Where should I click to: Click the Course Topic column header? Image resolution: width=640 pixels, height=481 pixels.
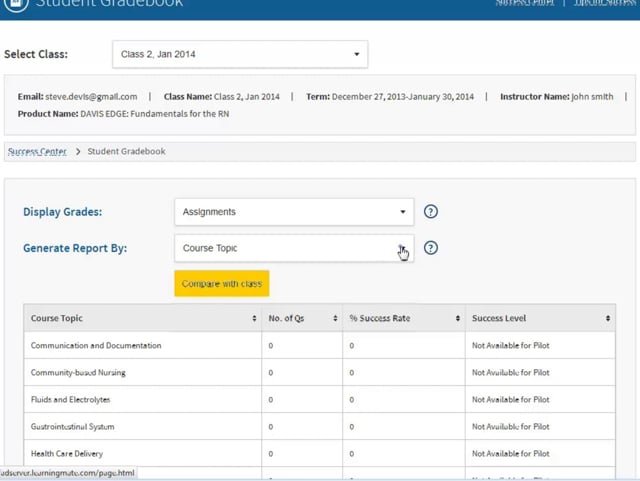coord(142,318)
